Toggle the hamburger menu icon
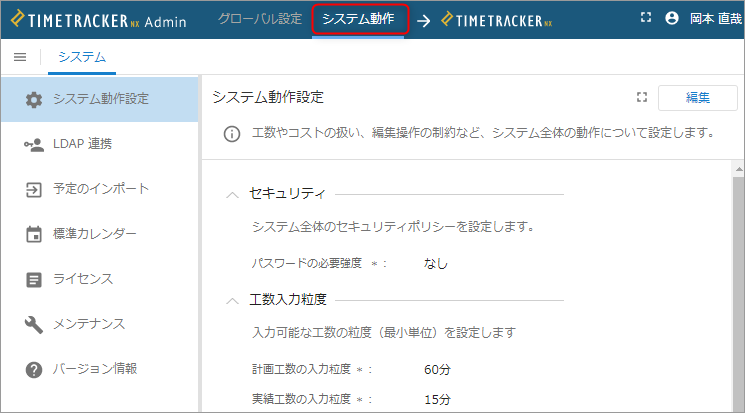745x413 pixels. [x=20, y=58]
